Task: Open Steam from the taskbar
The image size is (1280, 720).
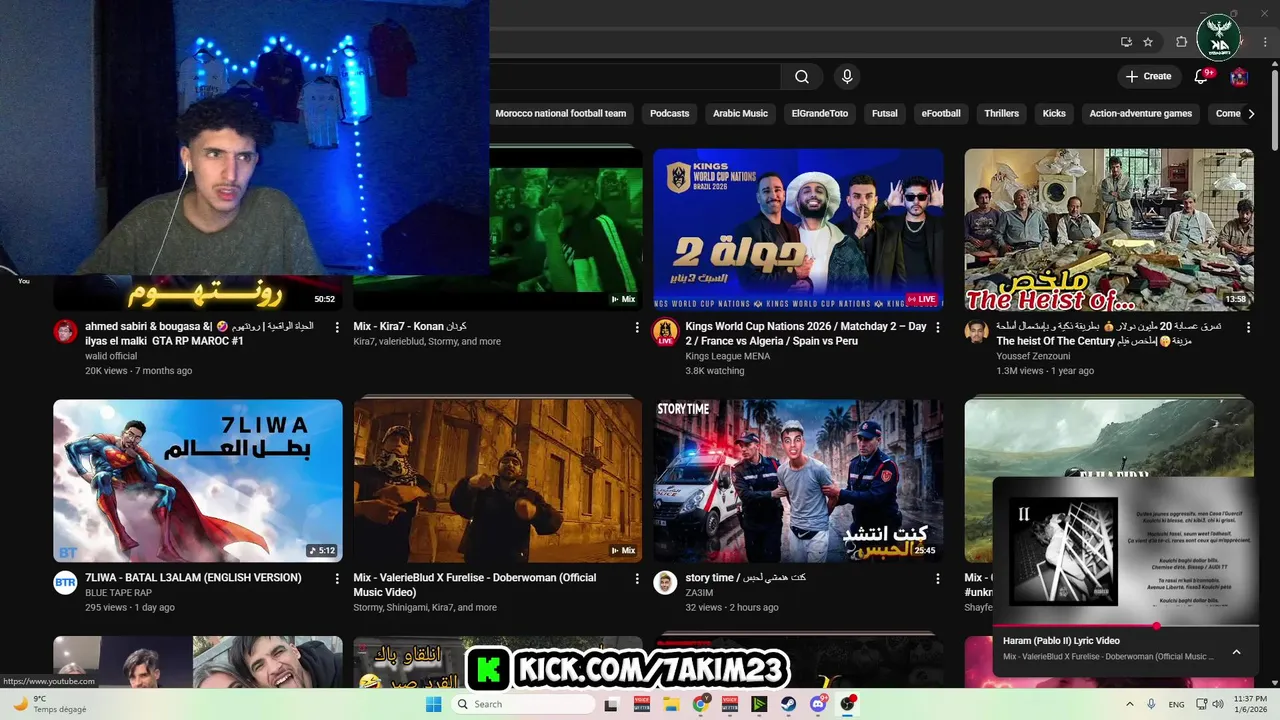Action: pos(788,704)
